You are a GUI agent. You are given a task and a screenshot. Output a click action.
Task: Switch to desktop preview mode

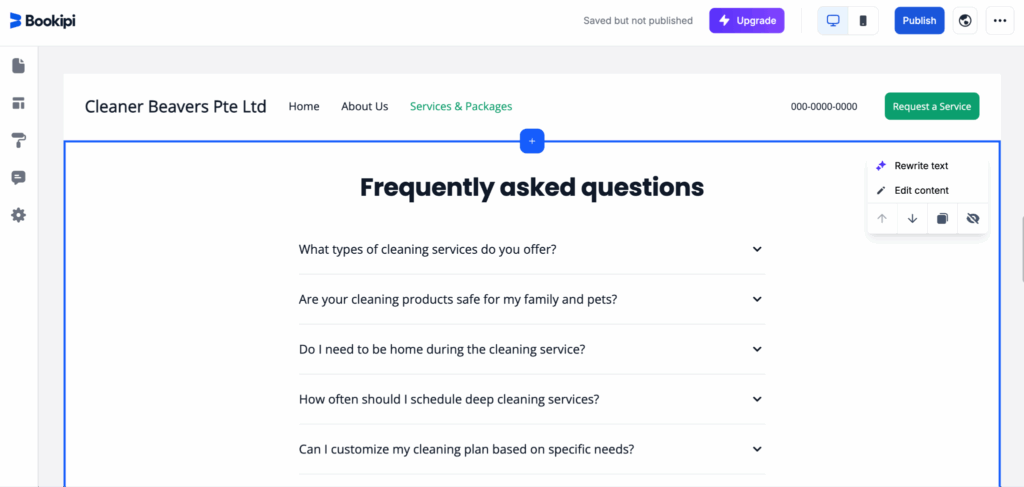pos(833,21)
